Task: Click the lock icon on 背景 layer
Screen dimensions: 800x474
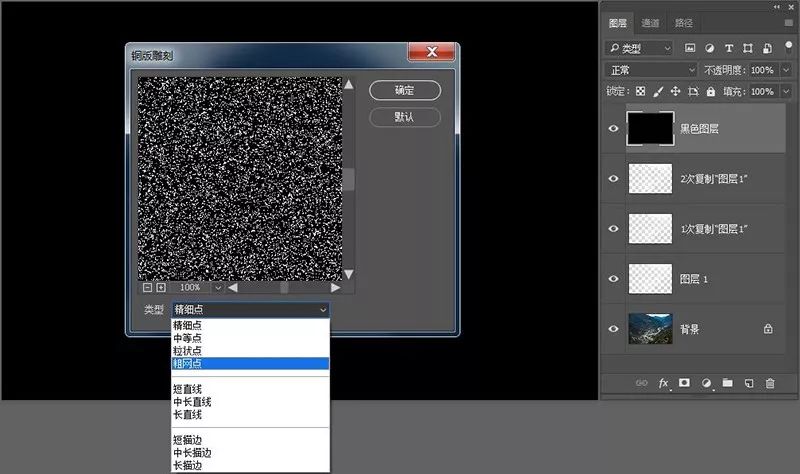Action: tap(768, 329)
